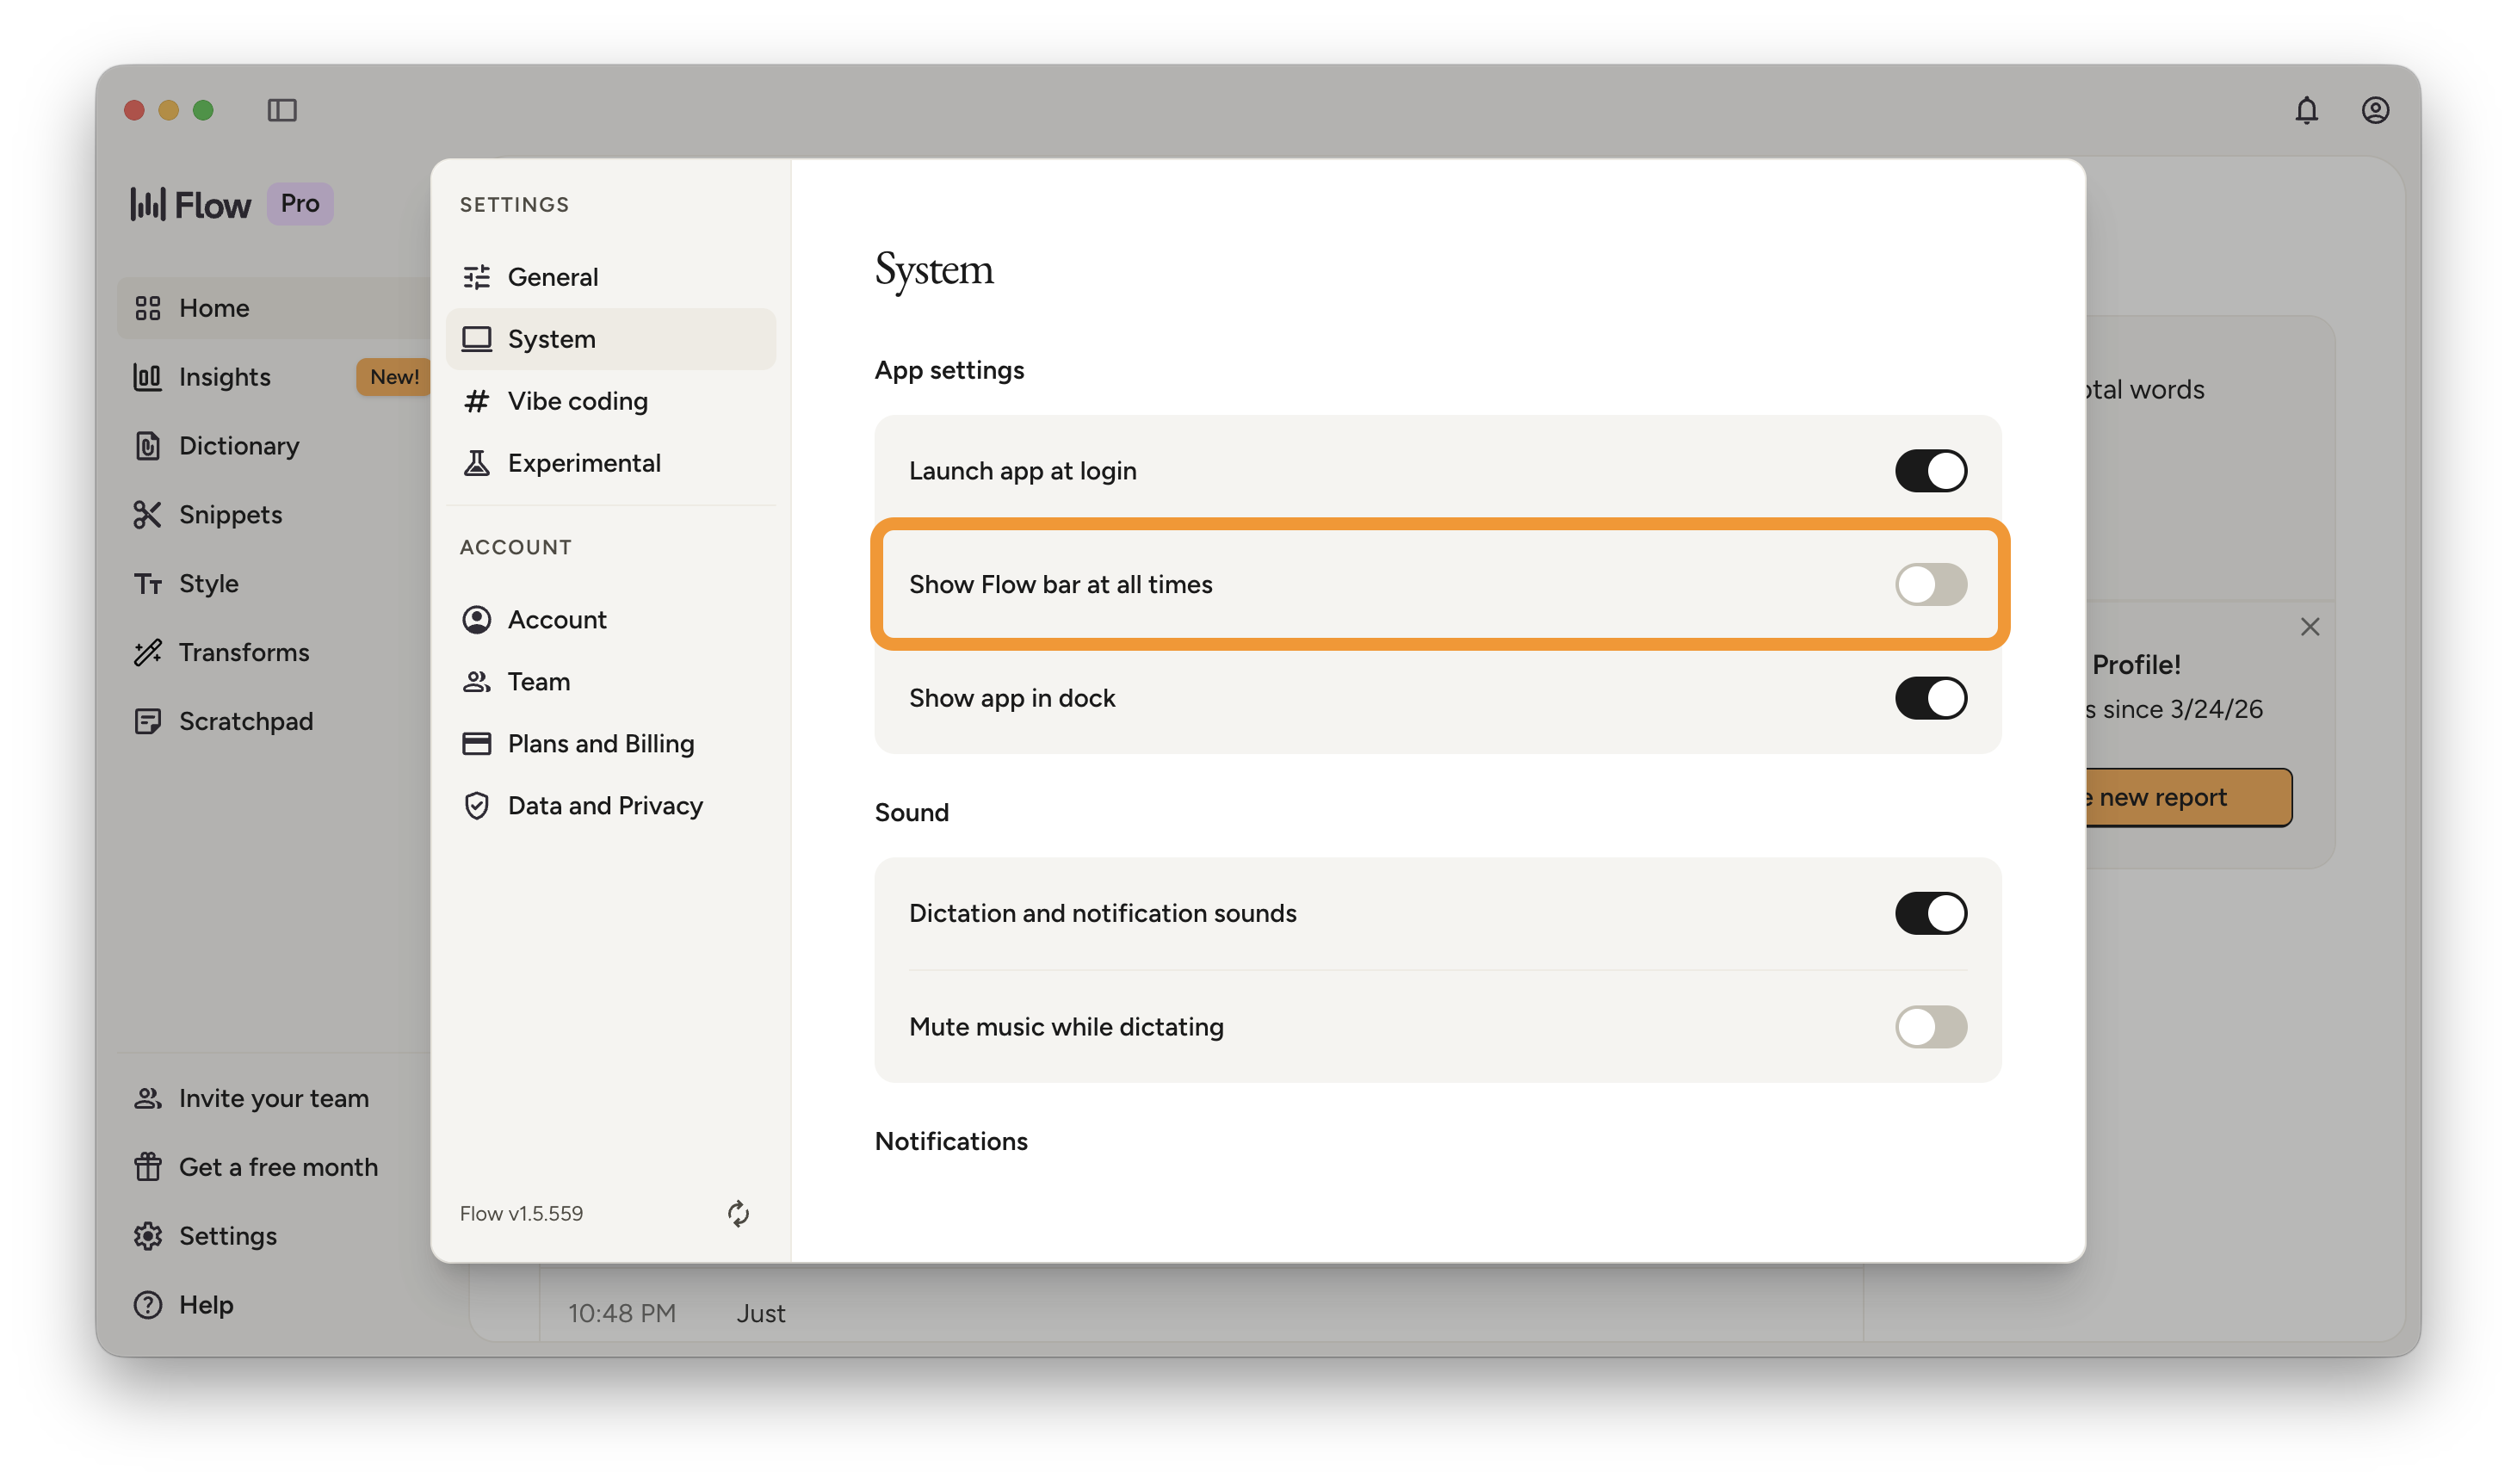The image size is (2517, 1484).
Task: Select Vibe coding settings tab
Action: point(611,401)
